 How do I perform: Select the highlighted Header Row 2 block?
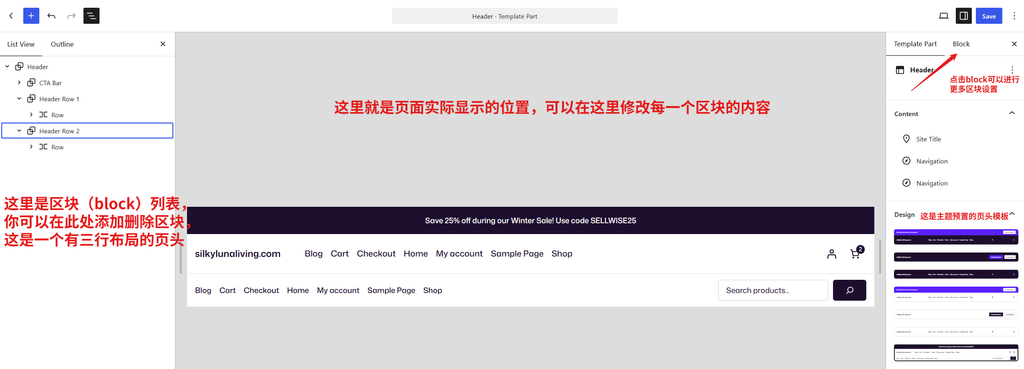point(88,131)
